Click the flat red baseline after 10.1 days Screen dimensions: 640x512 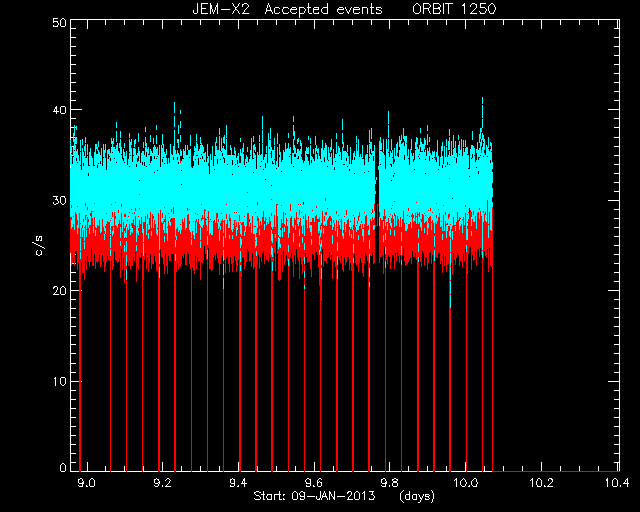pos(556,472)
